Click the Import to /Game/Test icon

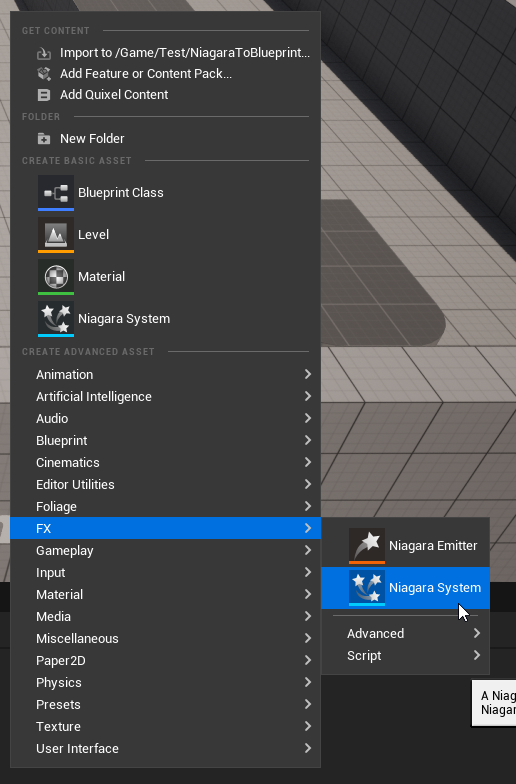click(x=44, y=53)
